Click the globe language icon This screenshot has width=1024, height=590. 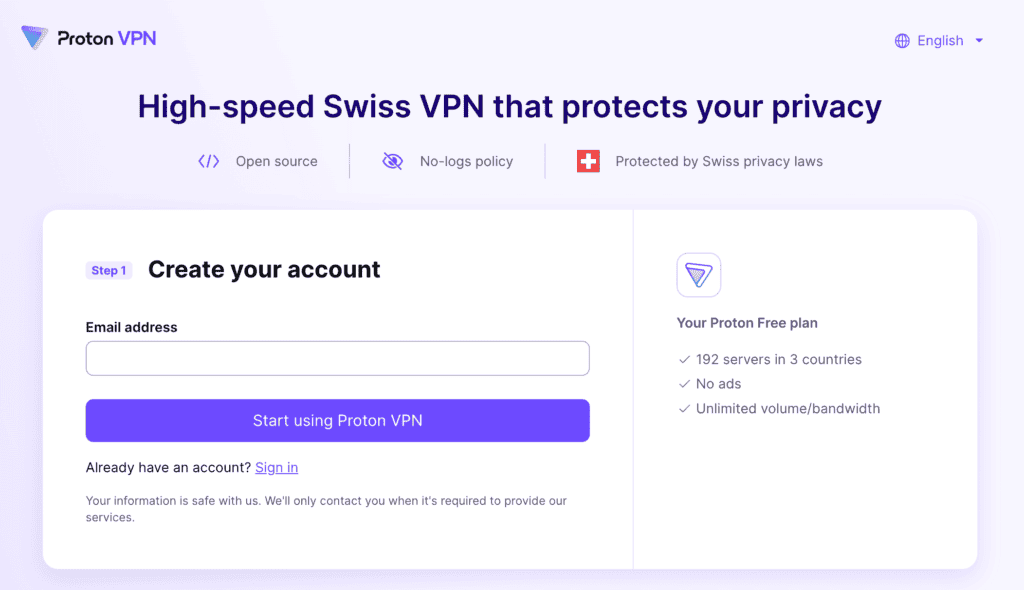click(902, 41)
